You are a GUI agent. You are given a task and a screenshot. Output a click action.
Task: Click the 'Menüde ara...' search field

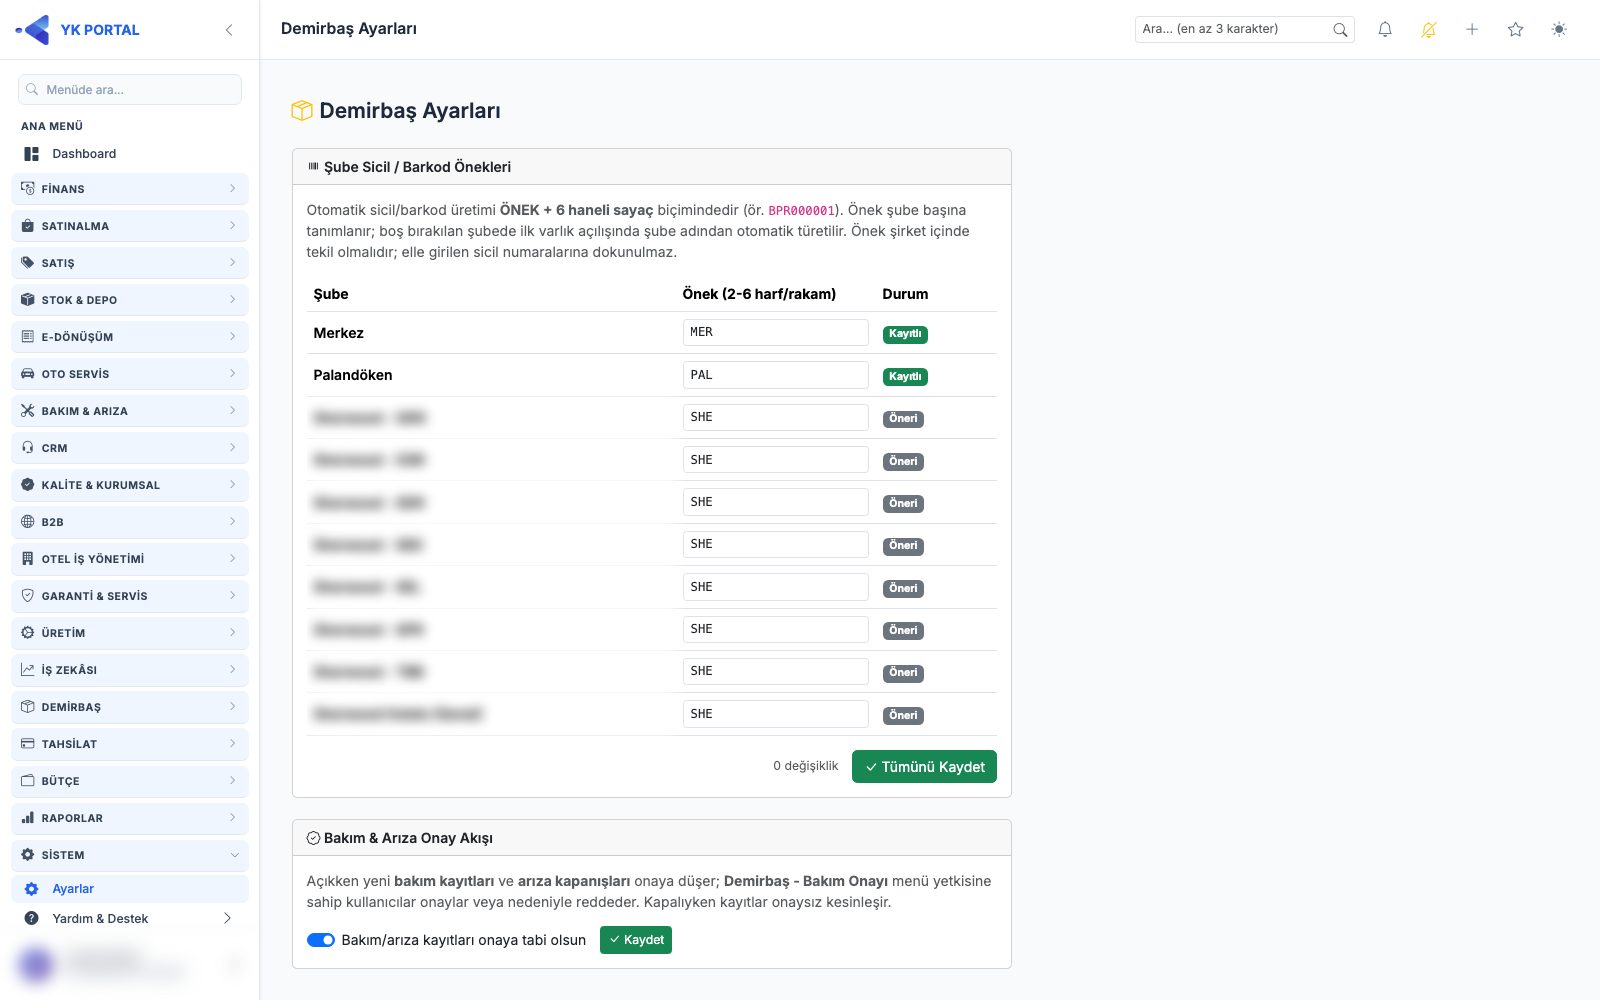tap(130, 89)
